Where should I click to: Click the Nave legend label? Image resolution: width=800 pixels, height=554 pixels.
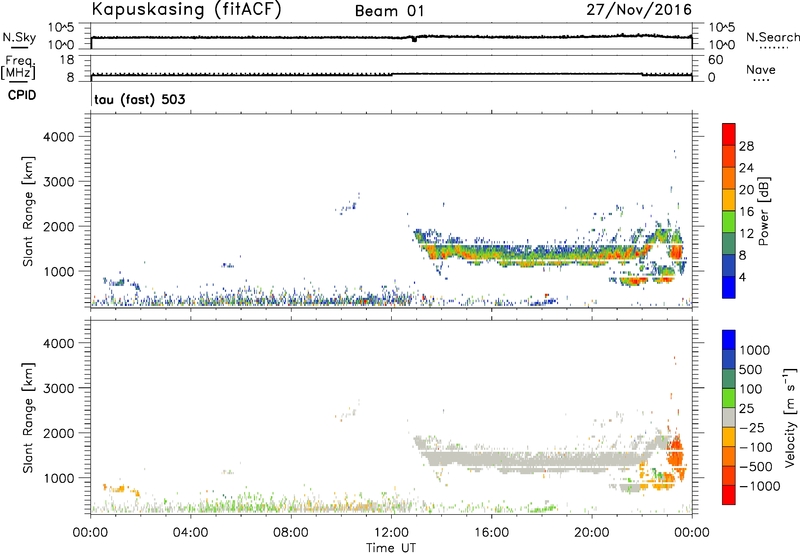(760, 70)
